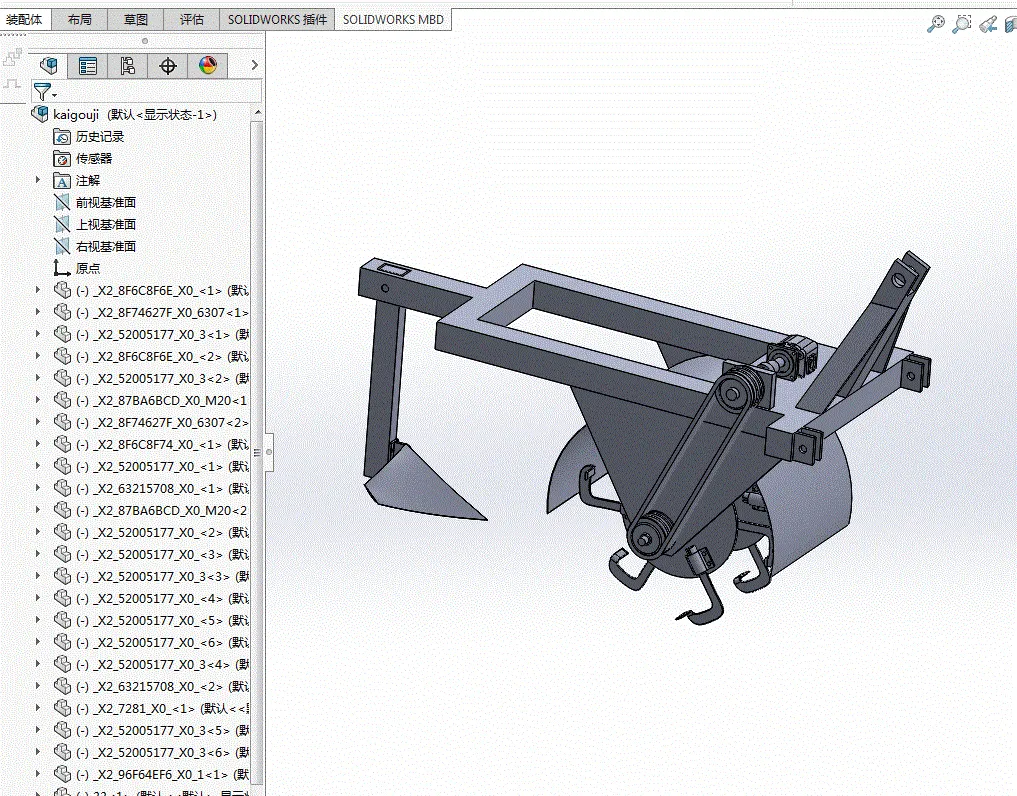Screen dimensions: 1017x796
Task: Click part icon of _X2_63215708_X0_<1>
Action: [62, 488]
